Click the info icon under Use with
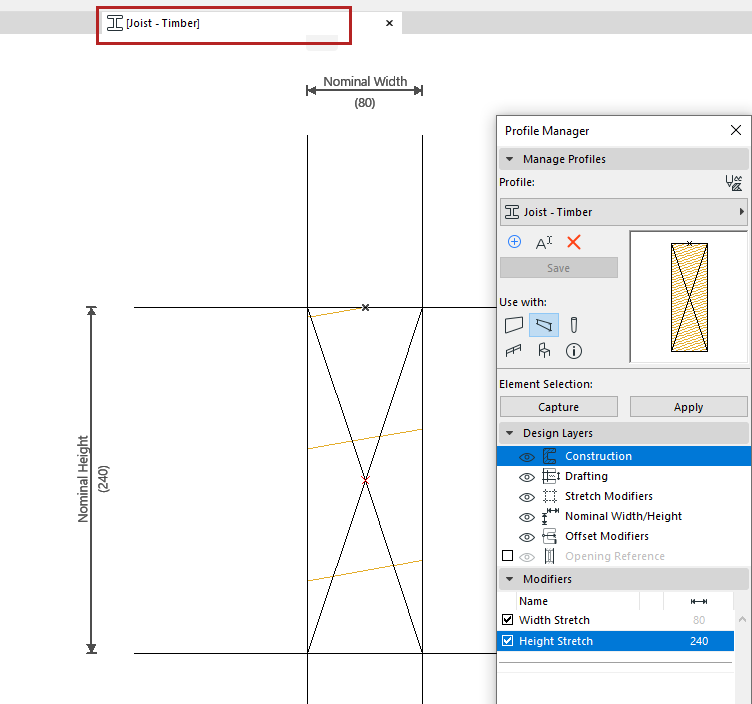This screenshot has width=752, height=704. tap(574, 351)
